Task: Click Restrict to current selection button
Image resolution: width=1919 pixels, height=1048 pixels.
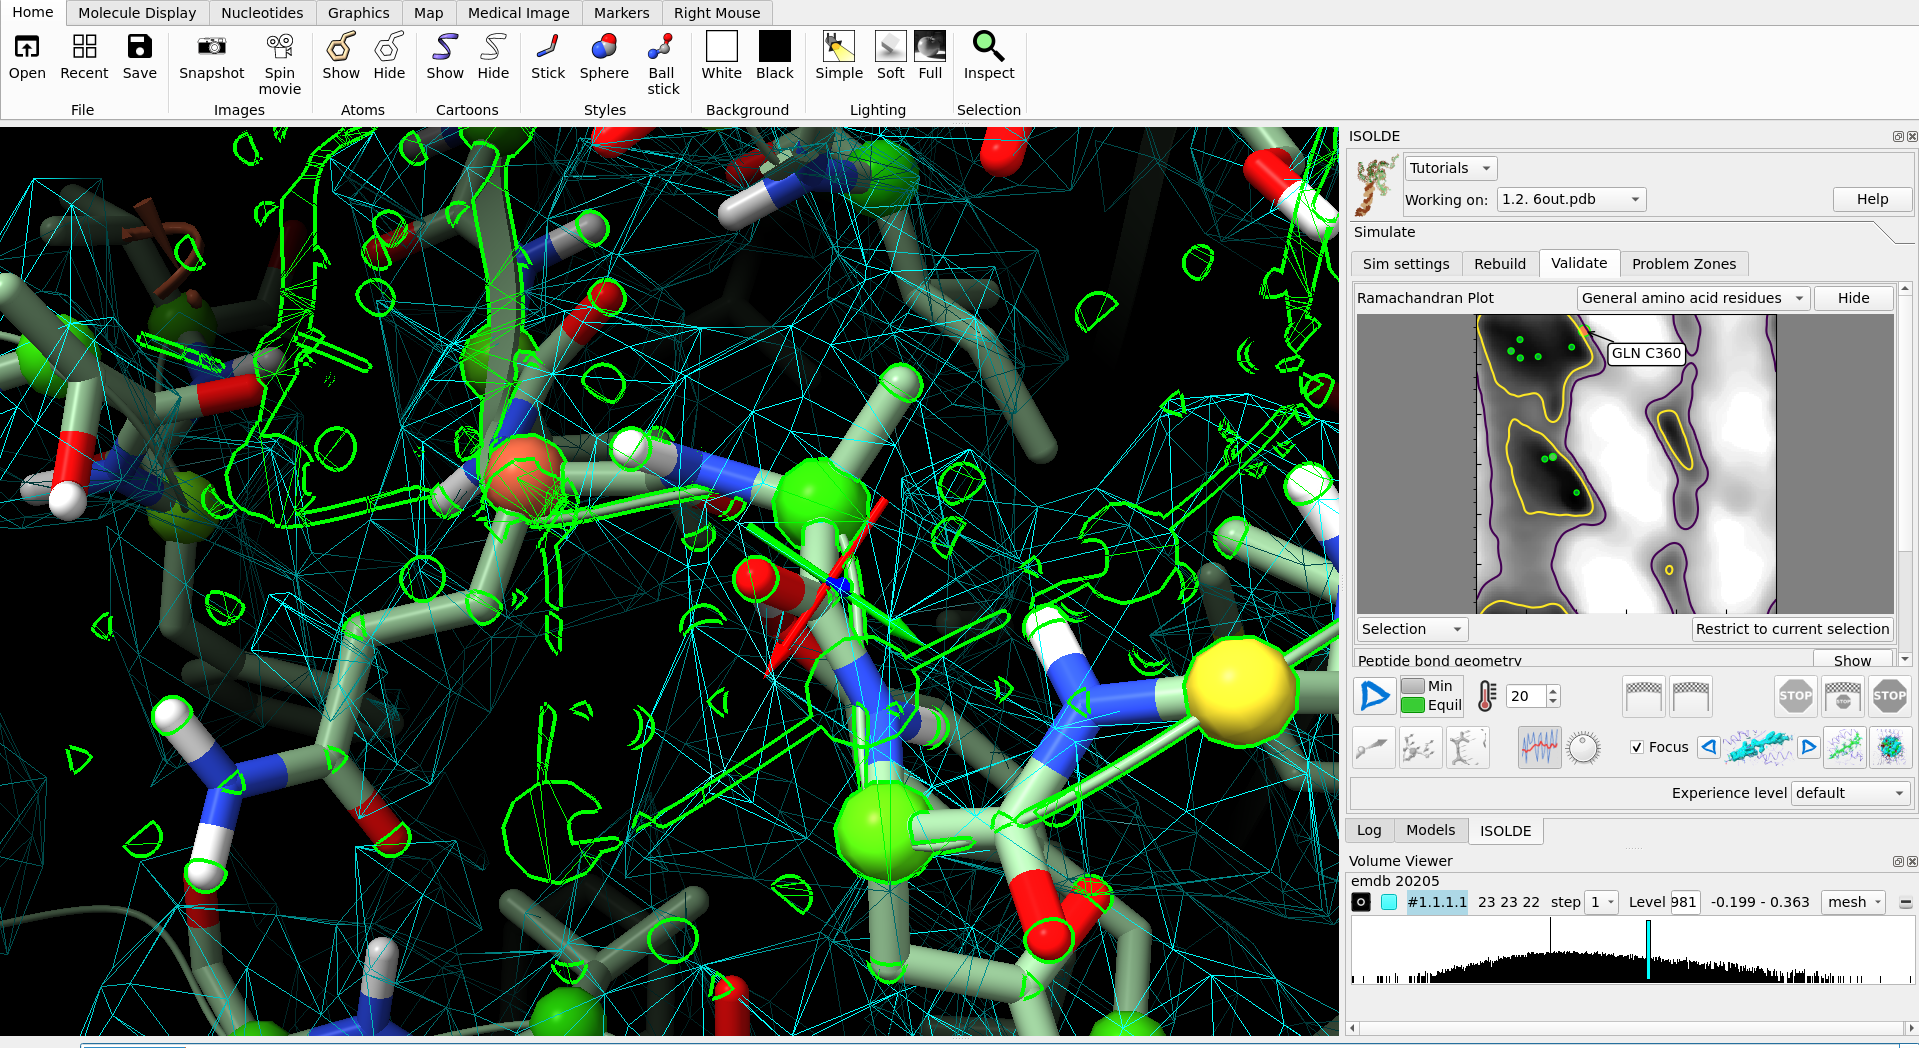Action: click(x=1792, y=629)
